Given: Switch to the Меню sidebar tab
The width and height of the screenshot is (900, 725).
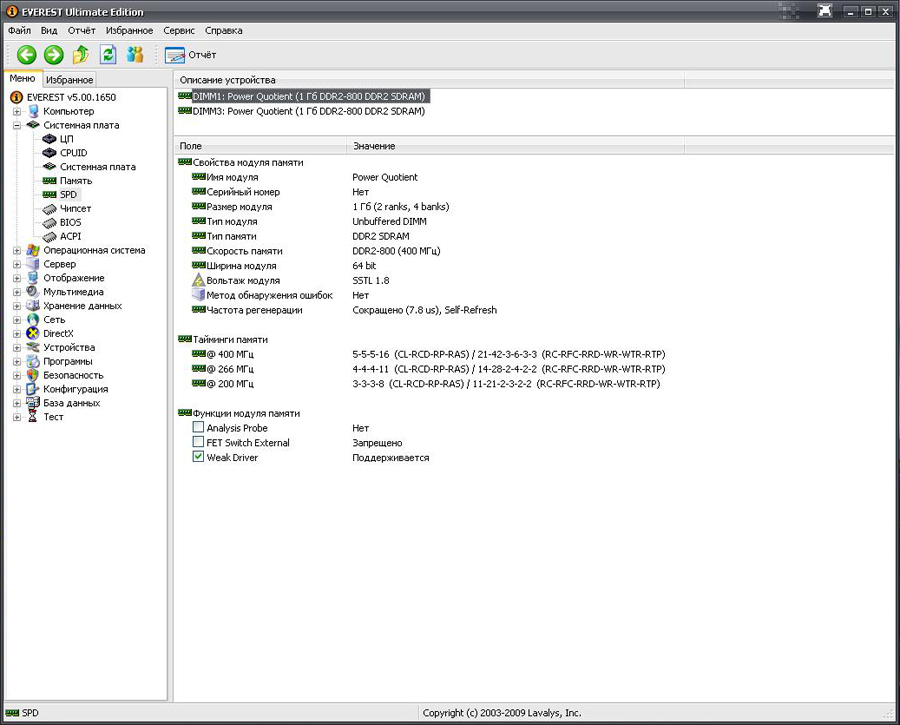Looking at the screenshot, I should pos(22,79).
